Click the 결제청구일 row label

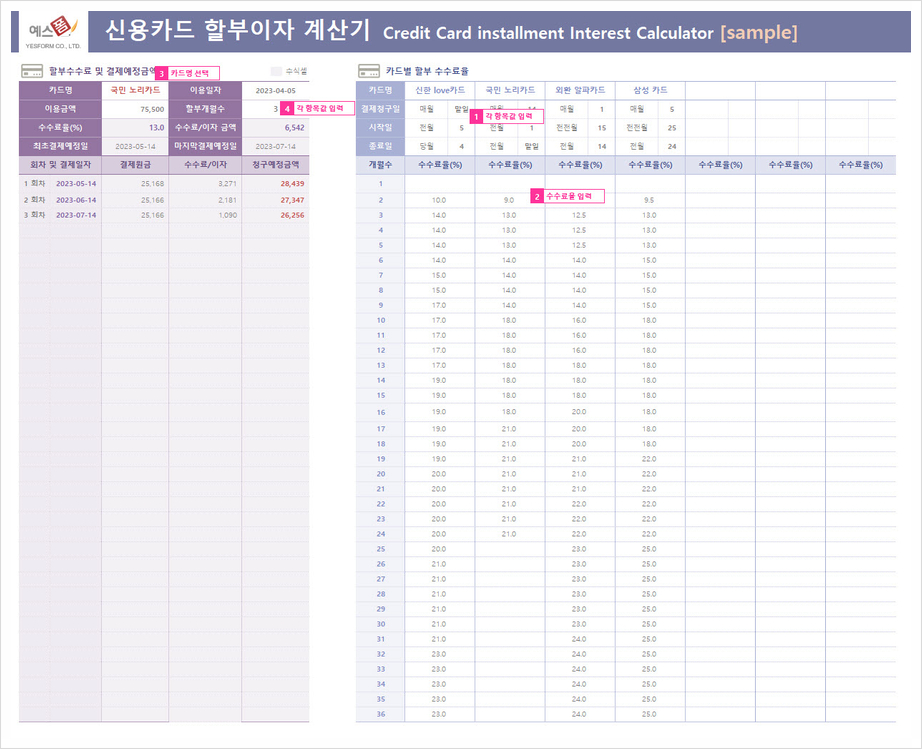point(380,109)
